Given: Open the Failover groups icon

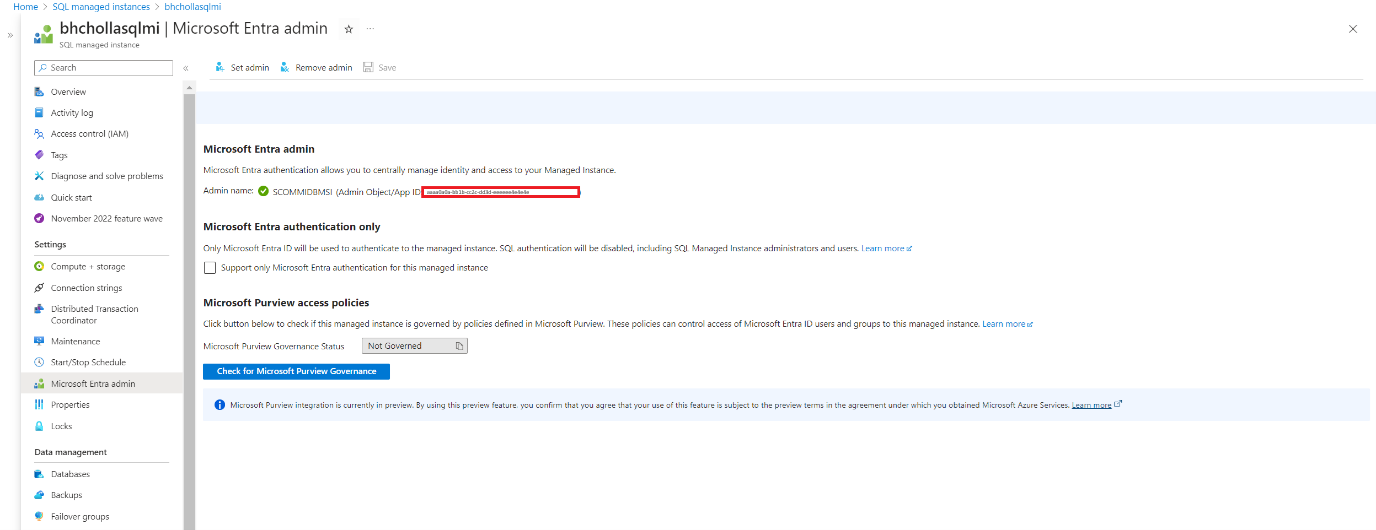Looking at the screenshot, I should click(39, 517).
